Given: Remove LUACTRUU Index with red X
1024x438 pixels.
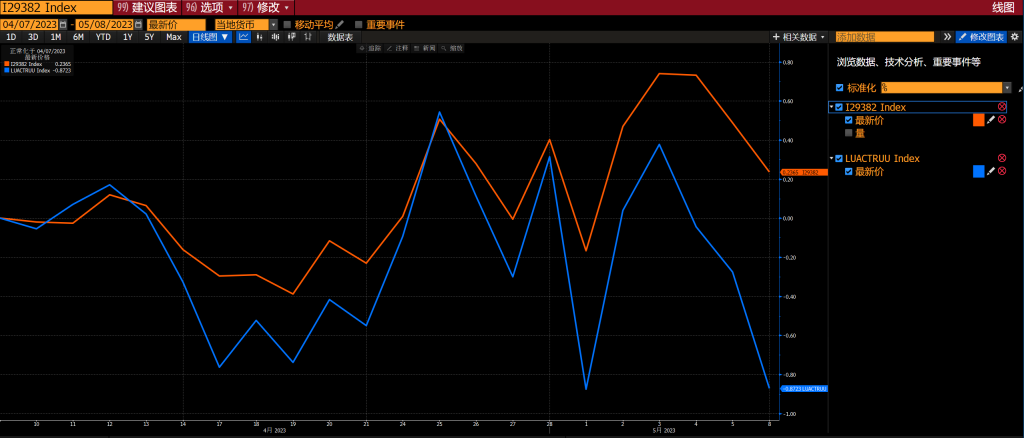Looking at the screenshot, I should 1002,158.
